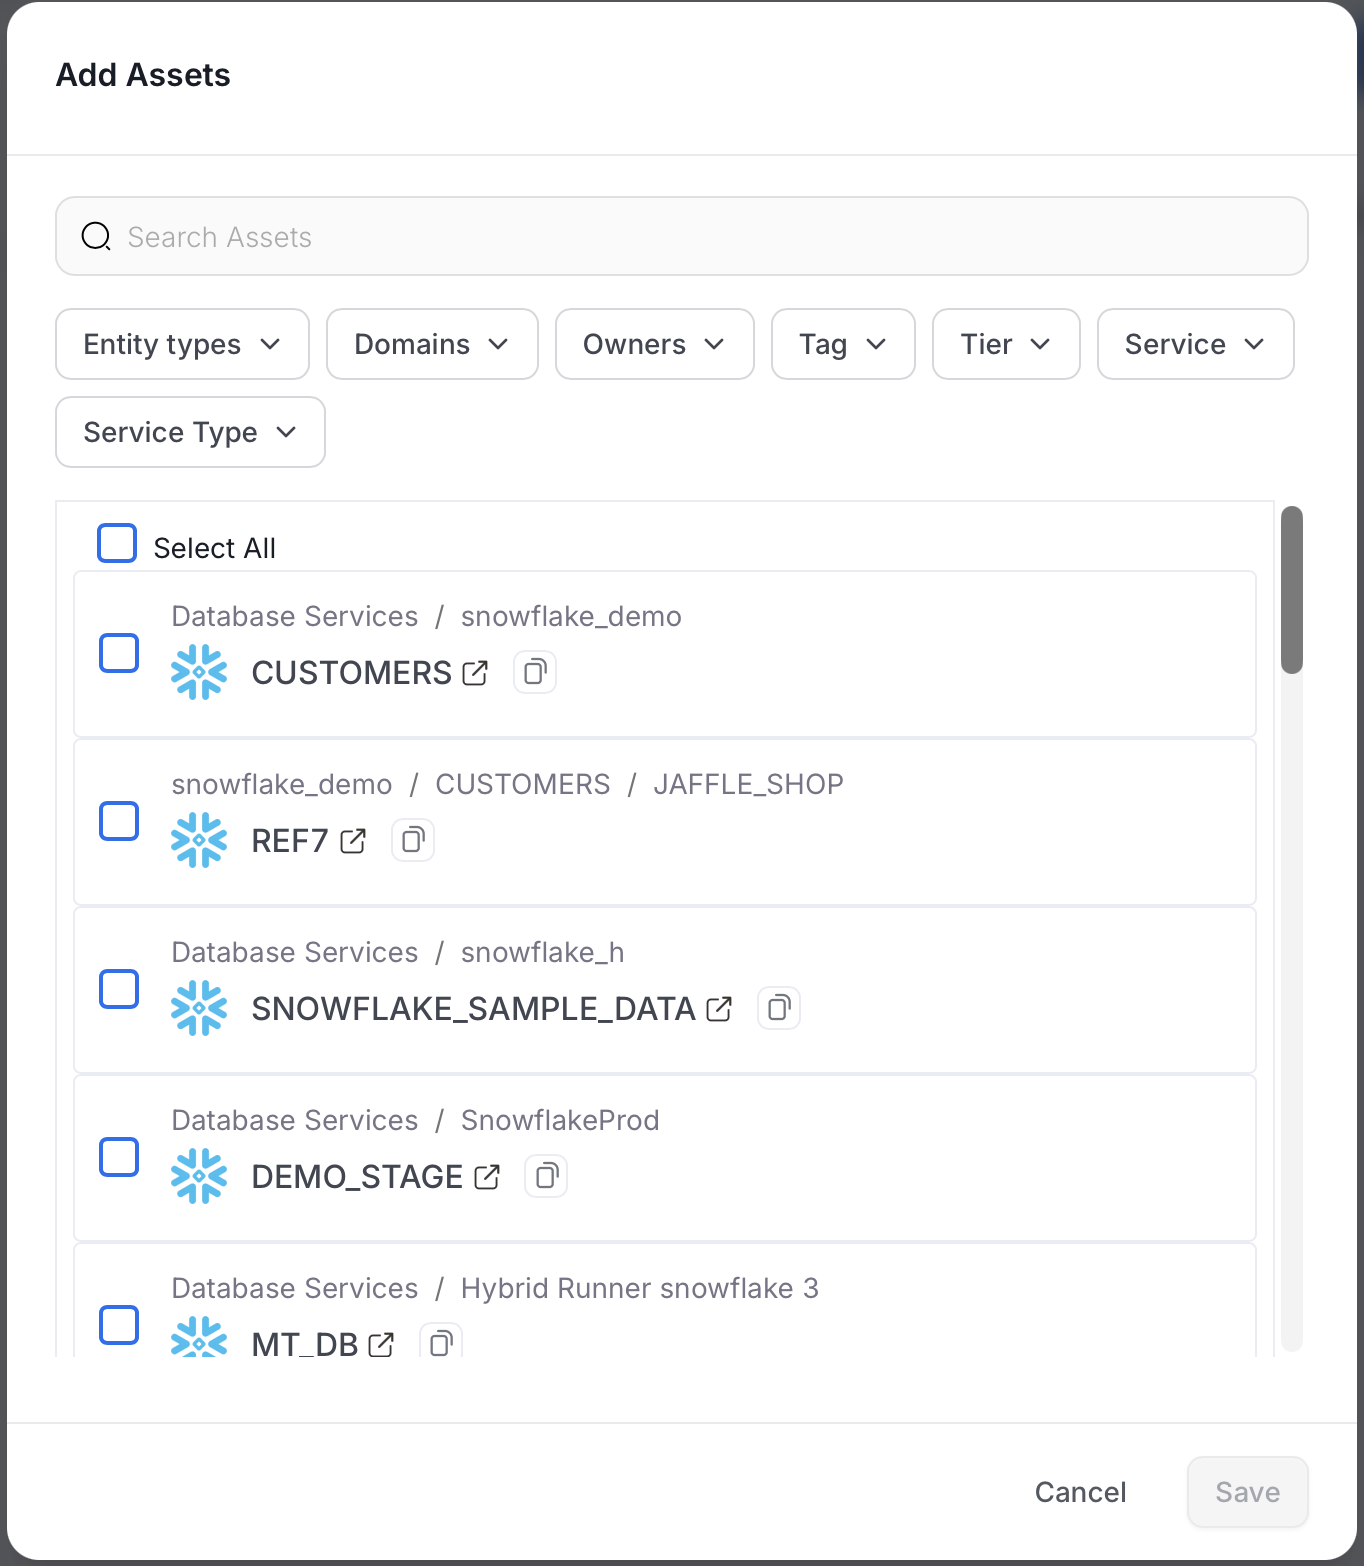Tick the CUSTOMERS asset checkbox

point(119,653)
